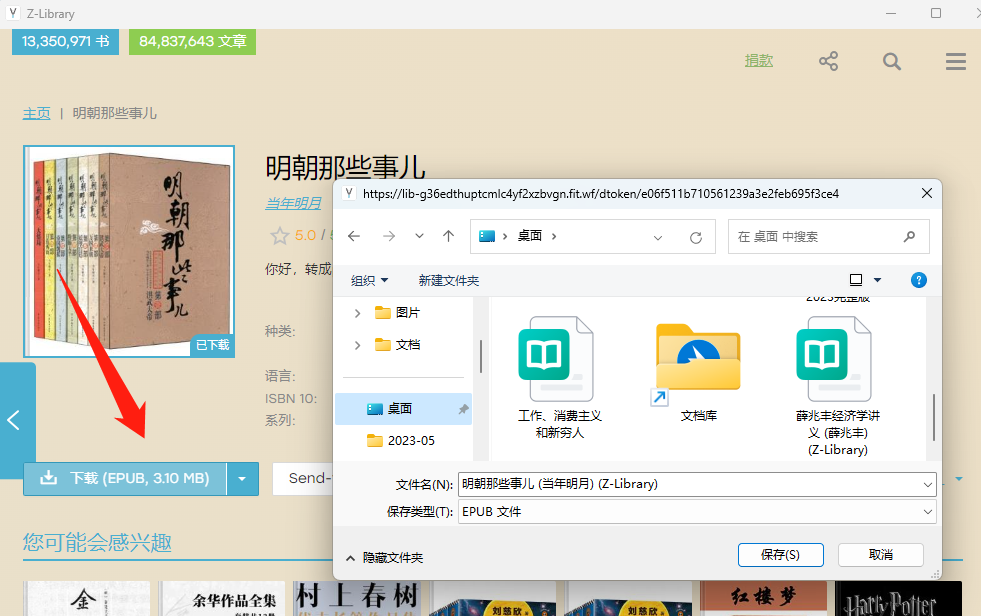Refresh the folder view in dialog
The image size is (981, 616).
(x=696, y=237)
